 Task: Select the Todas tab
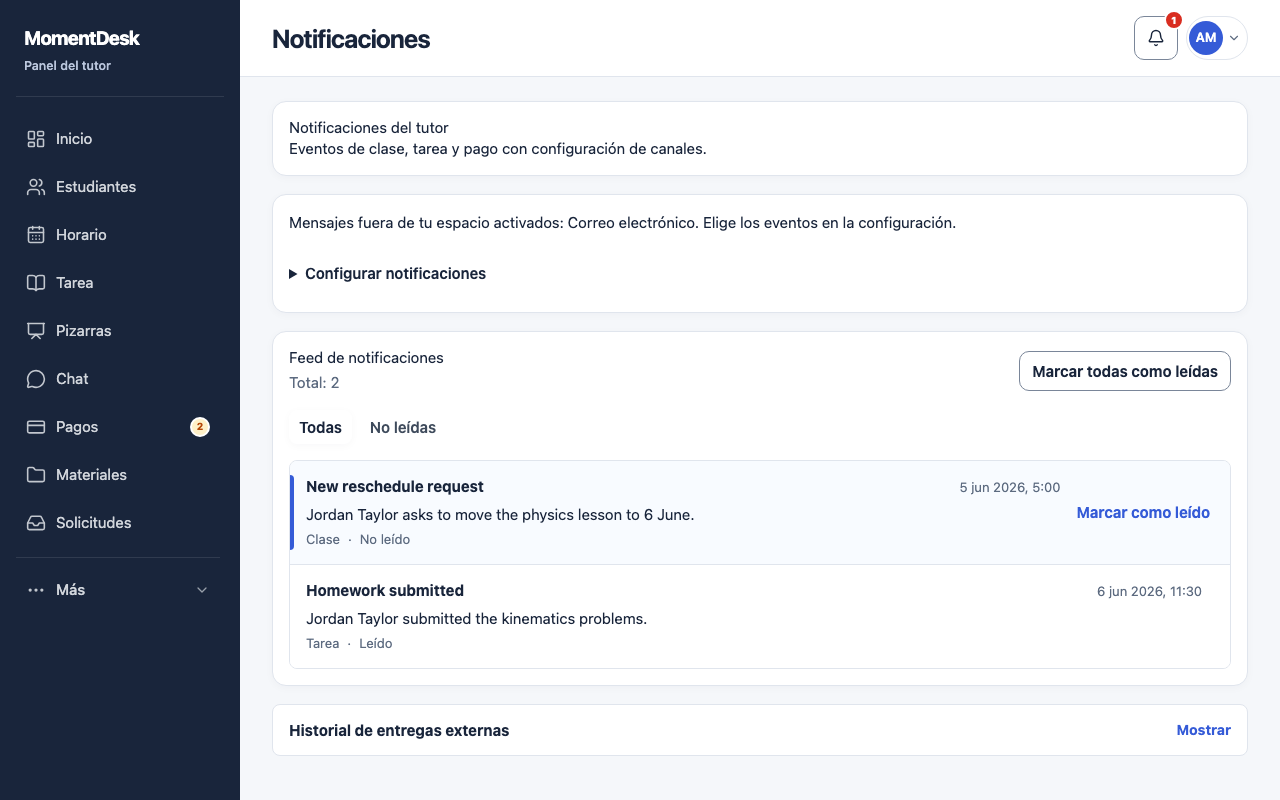(320, 427)
